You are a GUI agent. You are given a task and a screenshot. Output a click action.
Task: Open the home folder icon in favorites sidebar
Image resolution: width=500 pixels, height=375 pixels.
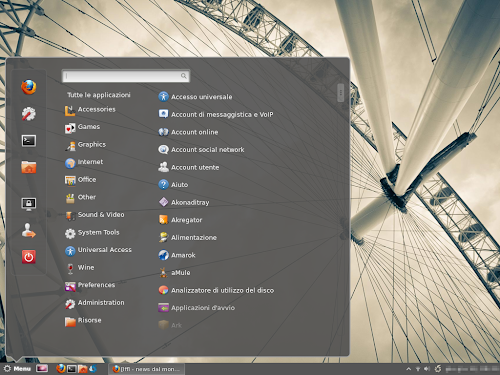29,167
